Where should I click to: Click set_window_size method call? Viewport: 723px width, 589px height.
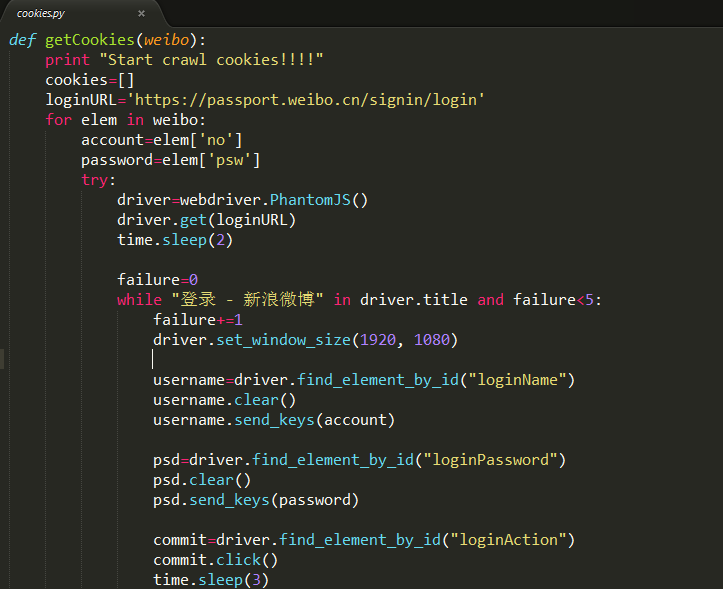(284, 340)
